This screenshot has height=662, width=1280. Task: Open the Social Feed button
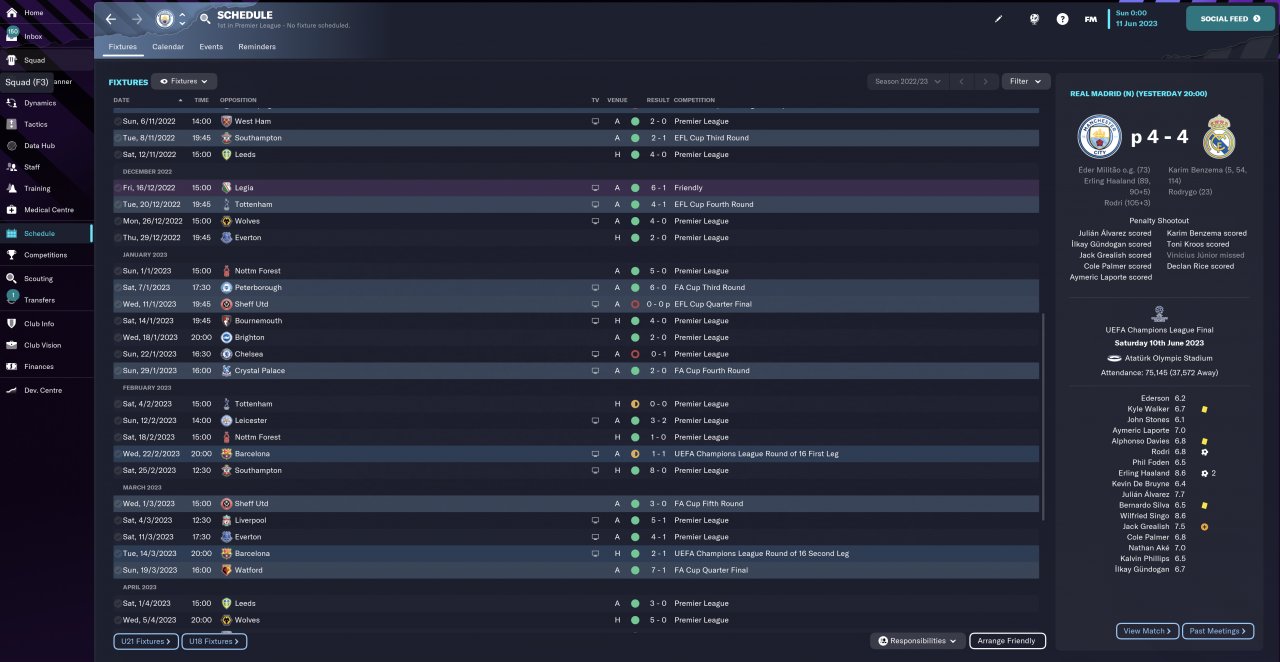pos(1230,19)
